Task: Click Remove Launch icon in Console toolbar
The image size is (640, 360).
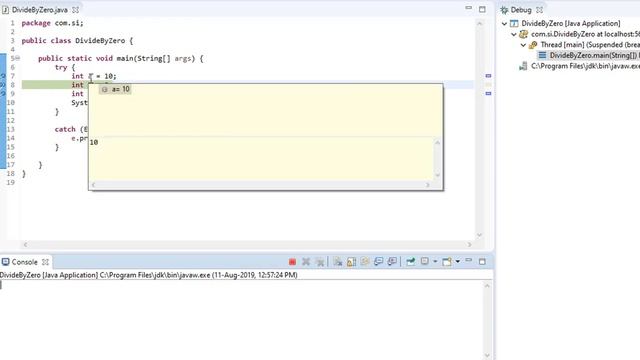Action: point(306,262)
